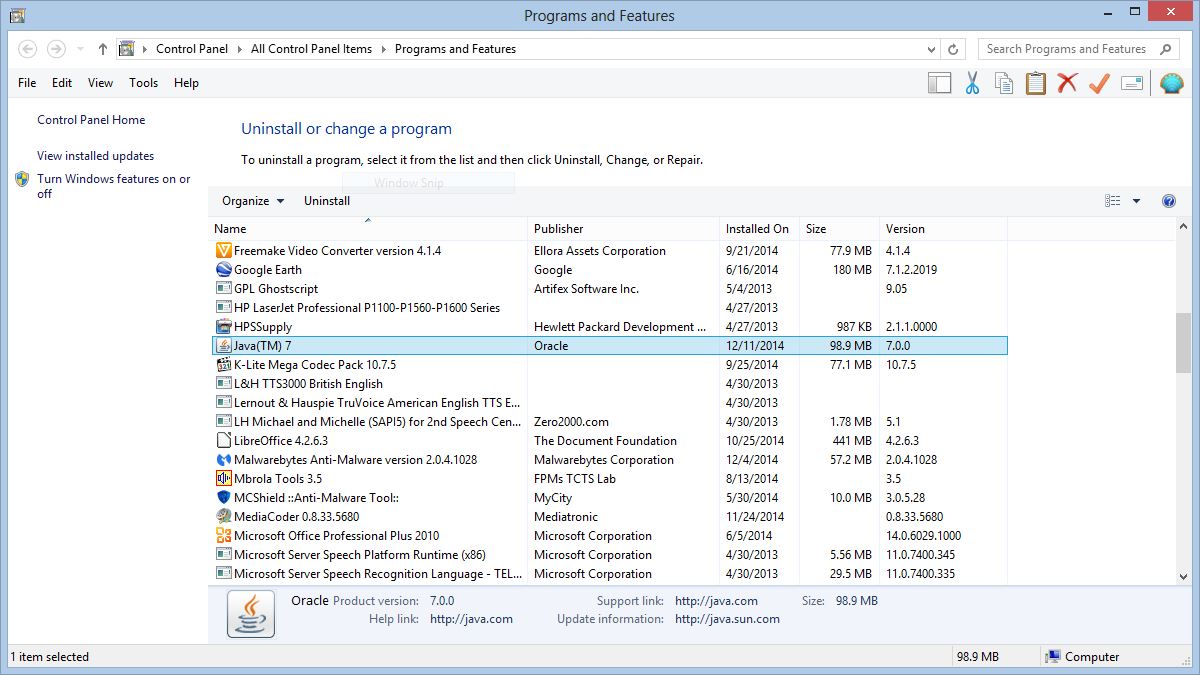Select the GPL Ghostscript row
Image resolution: width=1200 pixels, height=675 pixels.
[x=610, y=289]
